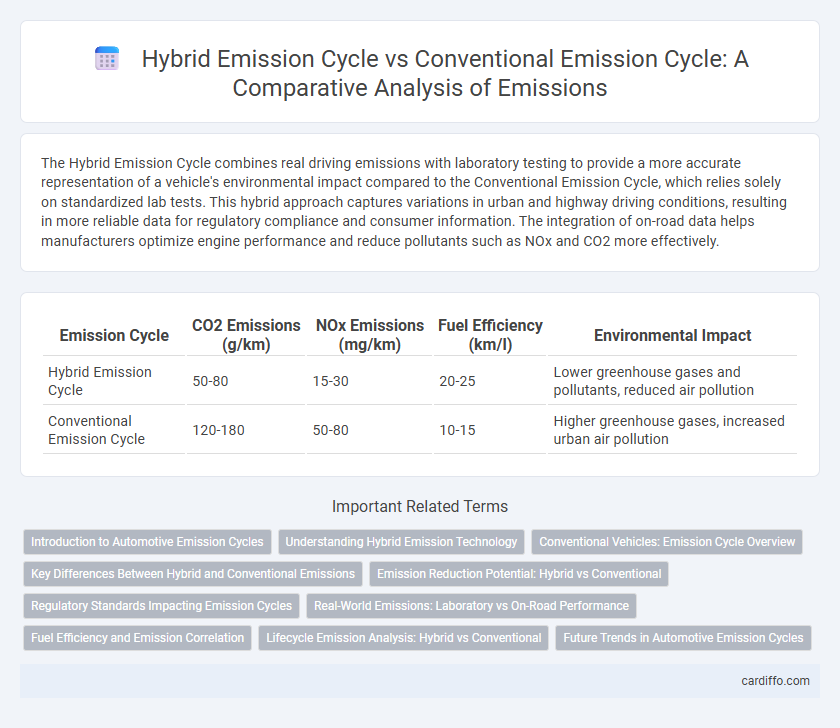840x728 pixels.
Task: Click 'Higher greenhouse gases' impact cell
Action: pyautogui.click(x=672, y=430)
